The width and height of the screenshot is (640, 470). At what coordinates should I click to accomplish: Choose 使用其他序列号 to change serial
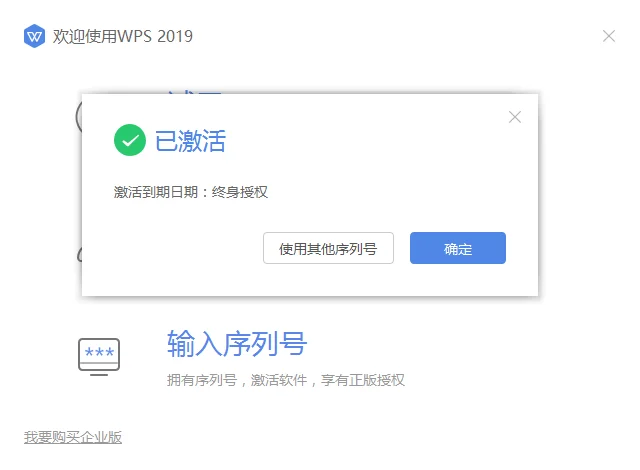click(328, 248)
